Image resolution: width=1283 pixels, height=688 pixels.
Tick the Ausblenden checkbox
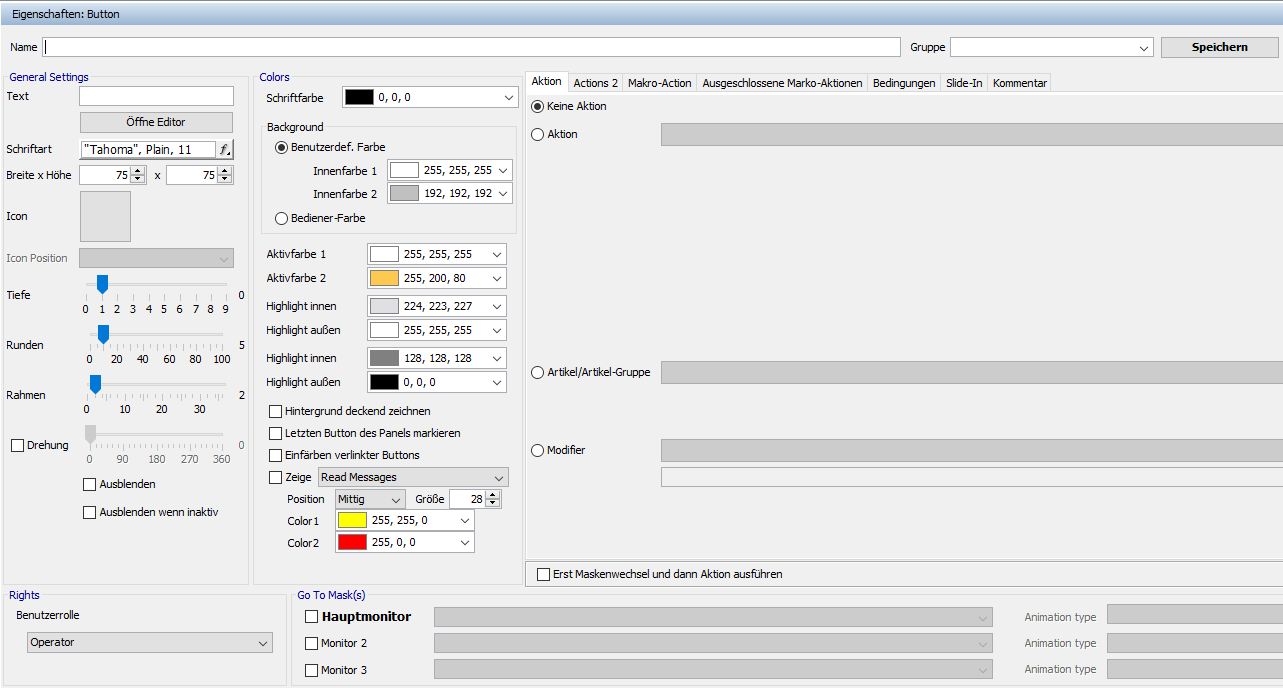90,484
